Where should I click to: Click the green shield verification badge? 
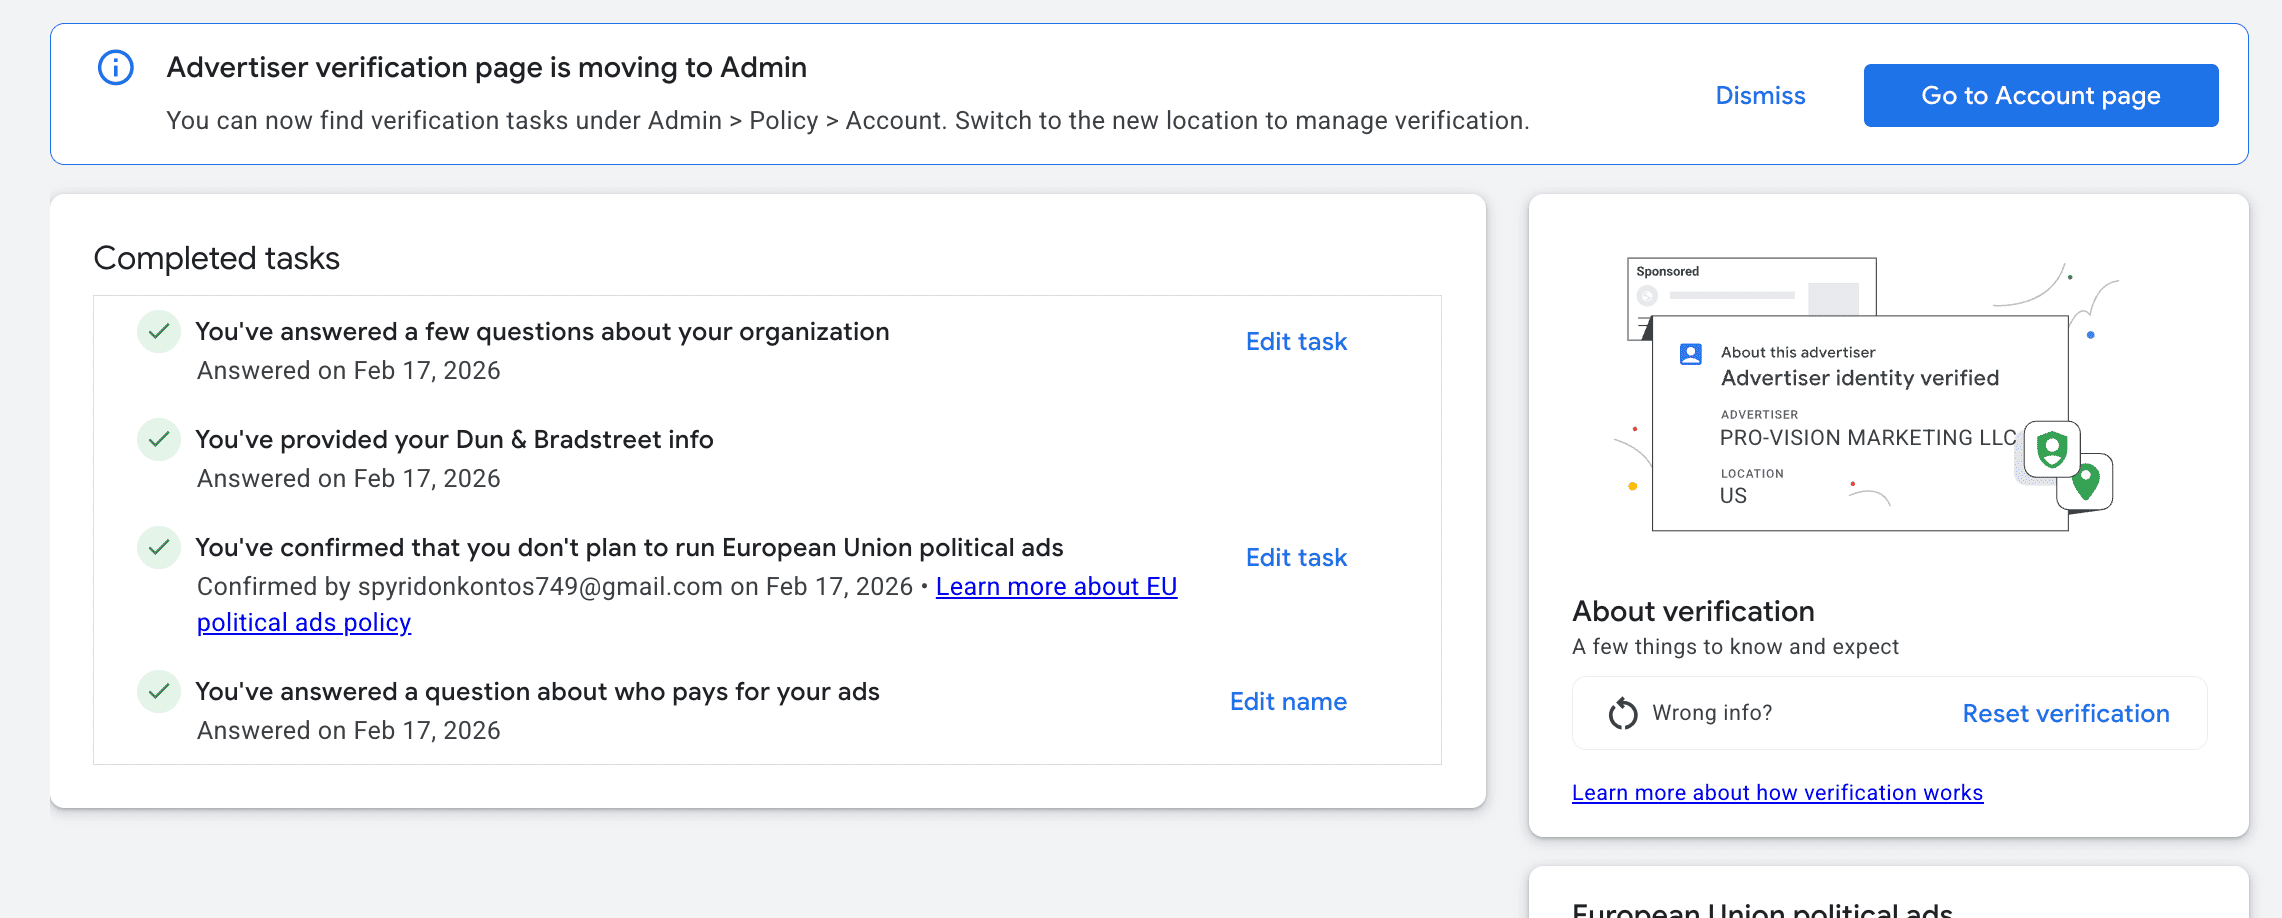pyautogui.click(x=2051, y=449)
